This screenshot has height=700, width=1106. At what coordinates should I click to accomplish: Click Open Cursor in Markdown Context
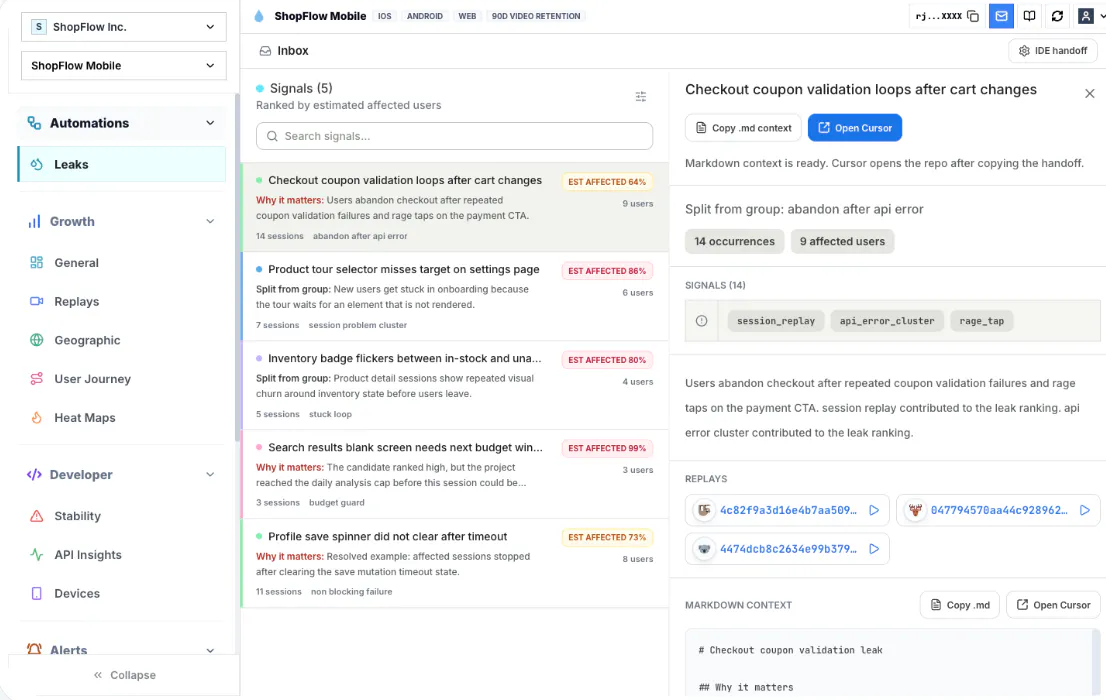[1052, 605]
